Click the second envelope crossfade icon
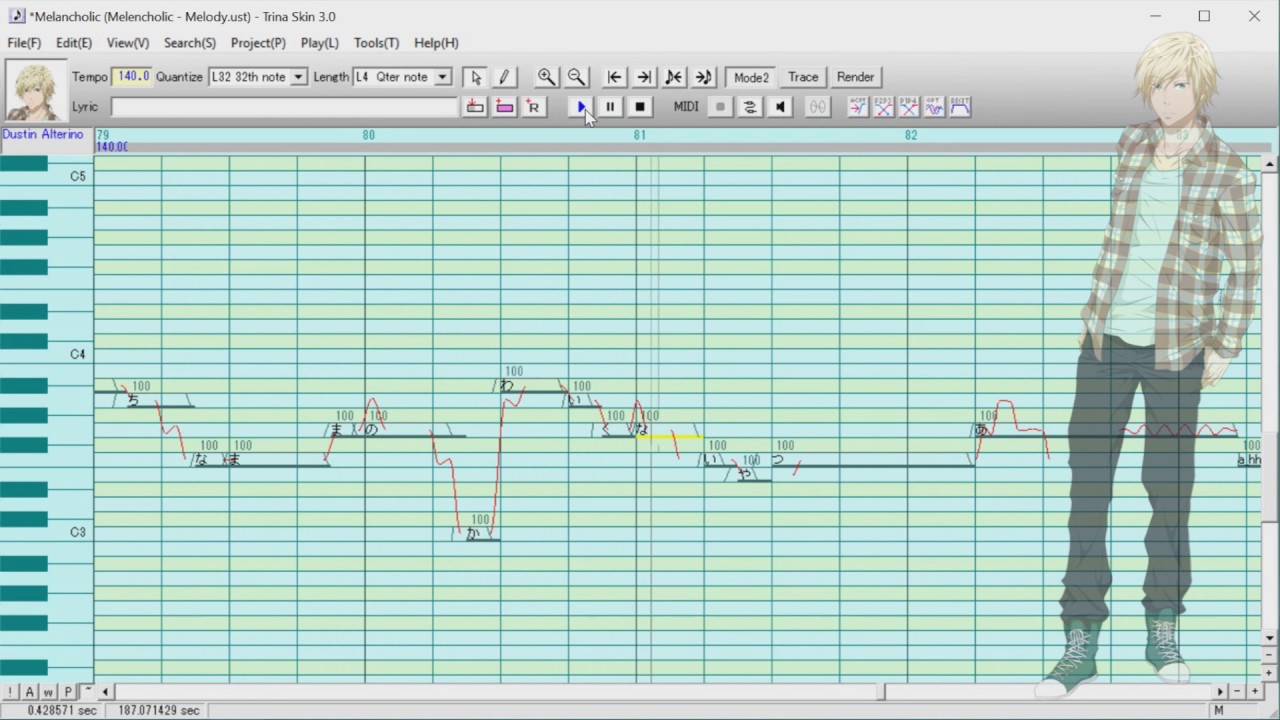The height and width of the screenshot is (720, 1280). click(x=884, y=107)
